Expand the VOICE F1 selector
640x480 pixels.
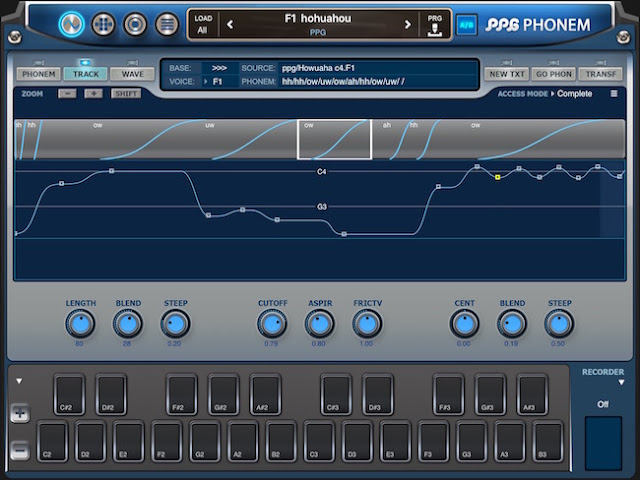[214, 82]
